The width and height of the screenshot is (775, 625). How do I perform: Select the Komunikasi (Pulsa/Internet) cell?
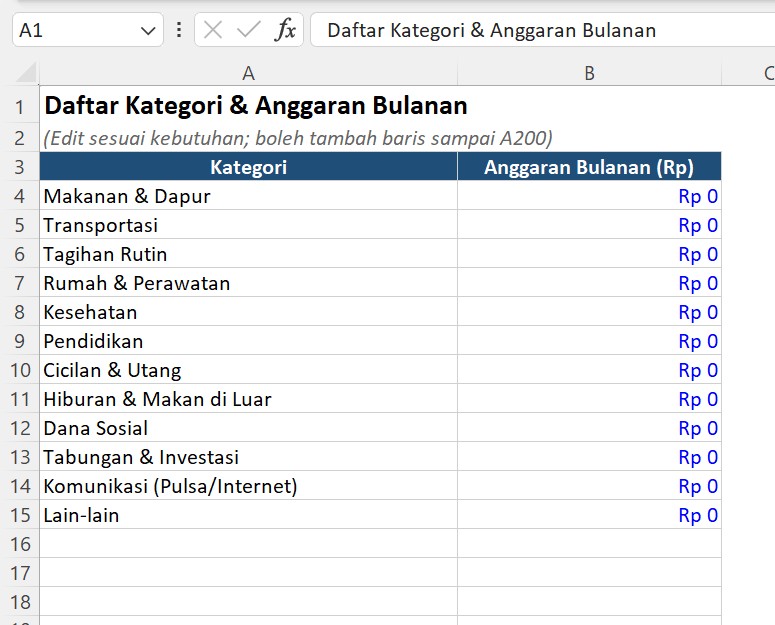pyautogui.click(x=248, y=486)
